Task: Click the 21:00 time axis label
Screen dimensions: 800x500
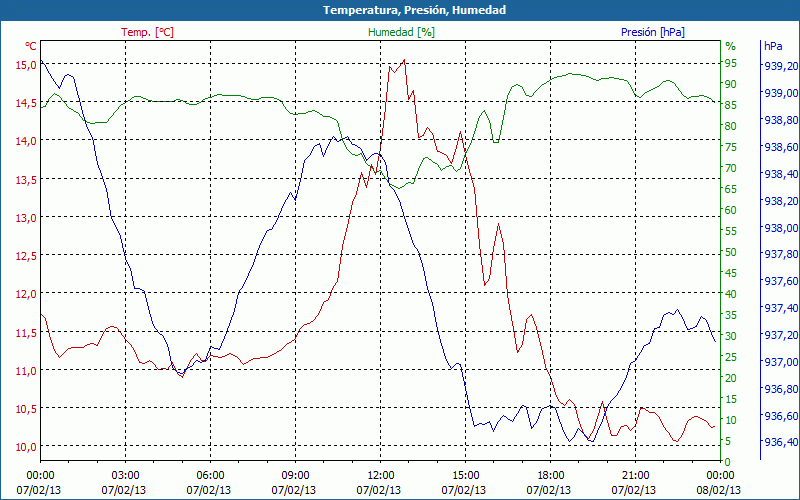Action: (636, 476)
